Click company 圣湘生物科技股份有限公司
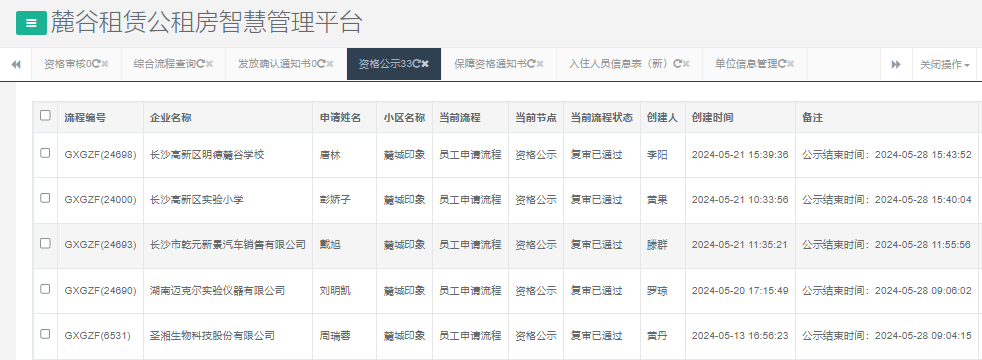982x360 pixels. (212, 336)
